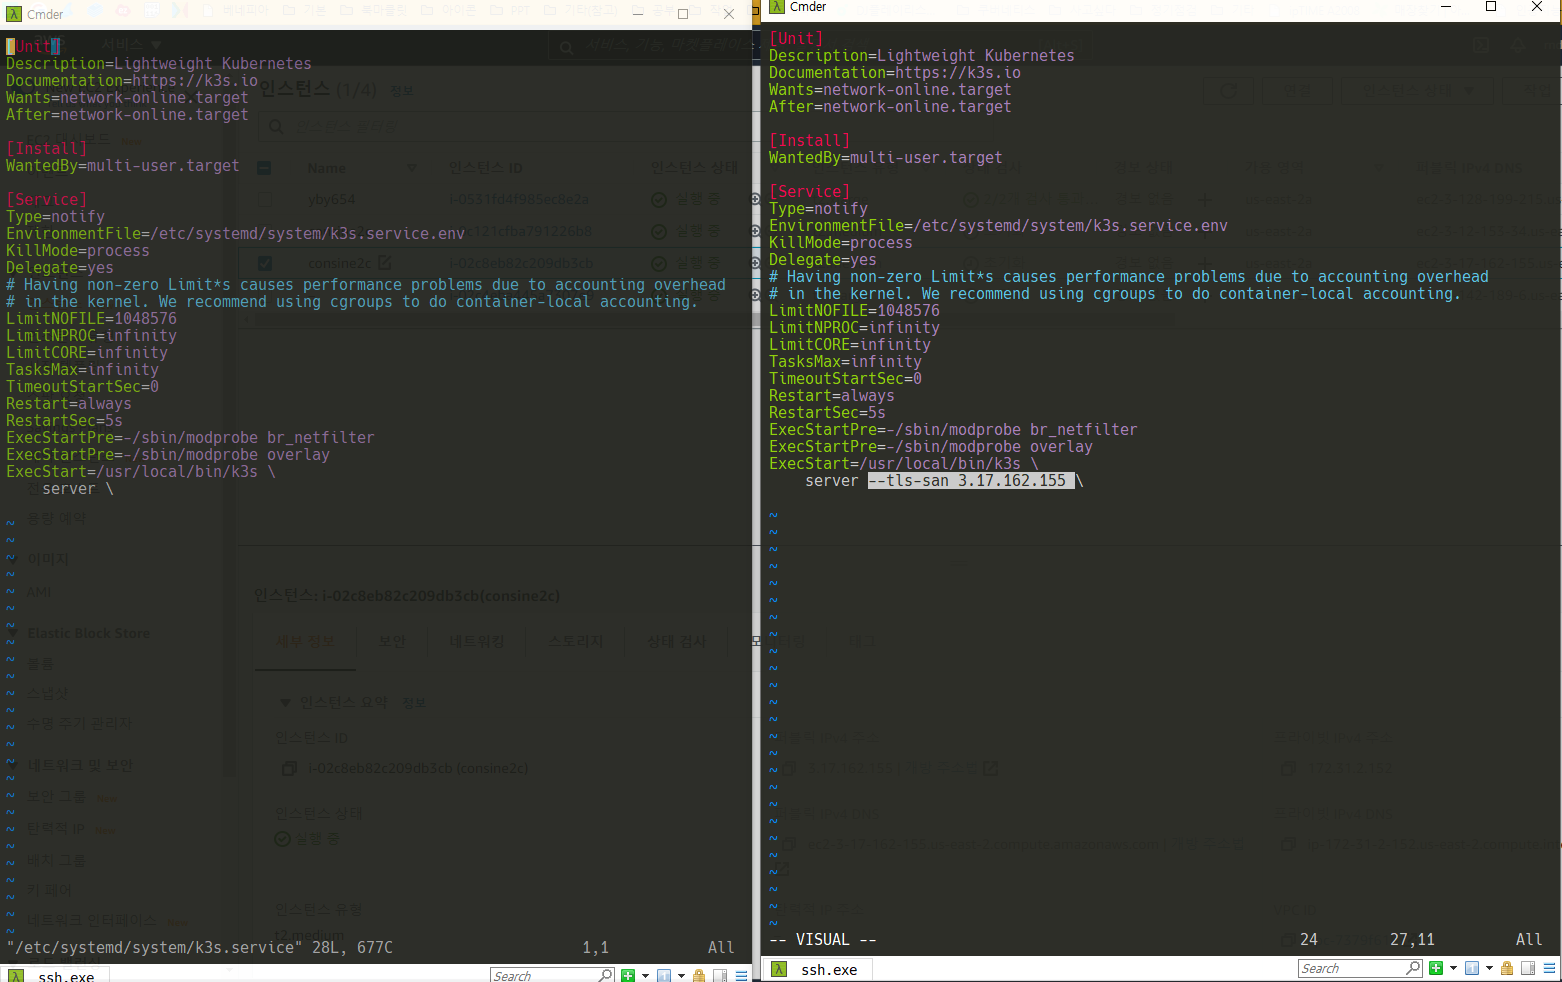The image size is (1562, 982).
Task: Click the search magnifier icon in left Cmder window
Action: click(x=605, y=975)
